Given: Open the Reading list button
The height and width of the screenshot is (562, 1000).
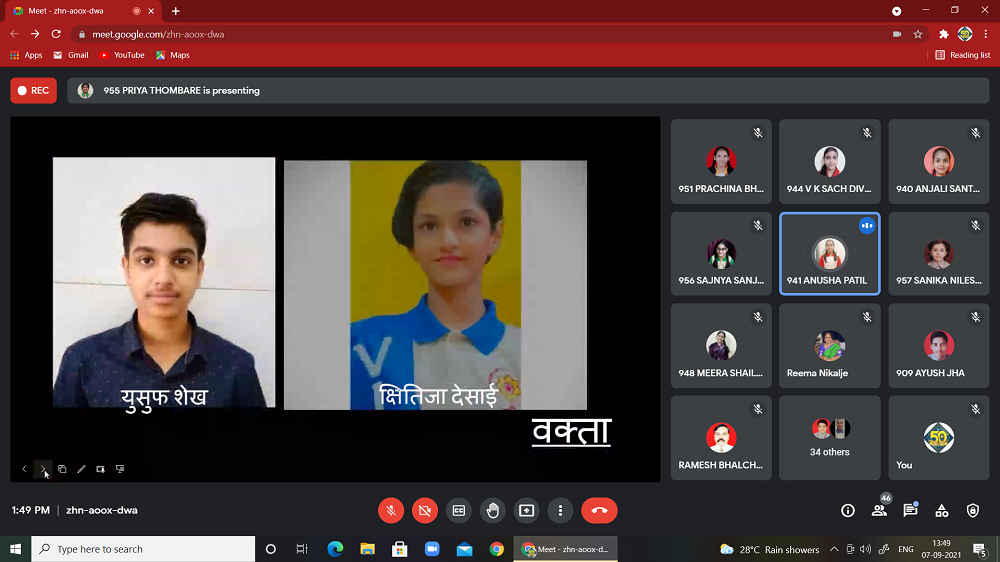Looking at the screenshot, I should click(963, 55).
